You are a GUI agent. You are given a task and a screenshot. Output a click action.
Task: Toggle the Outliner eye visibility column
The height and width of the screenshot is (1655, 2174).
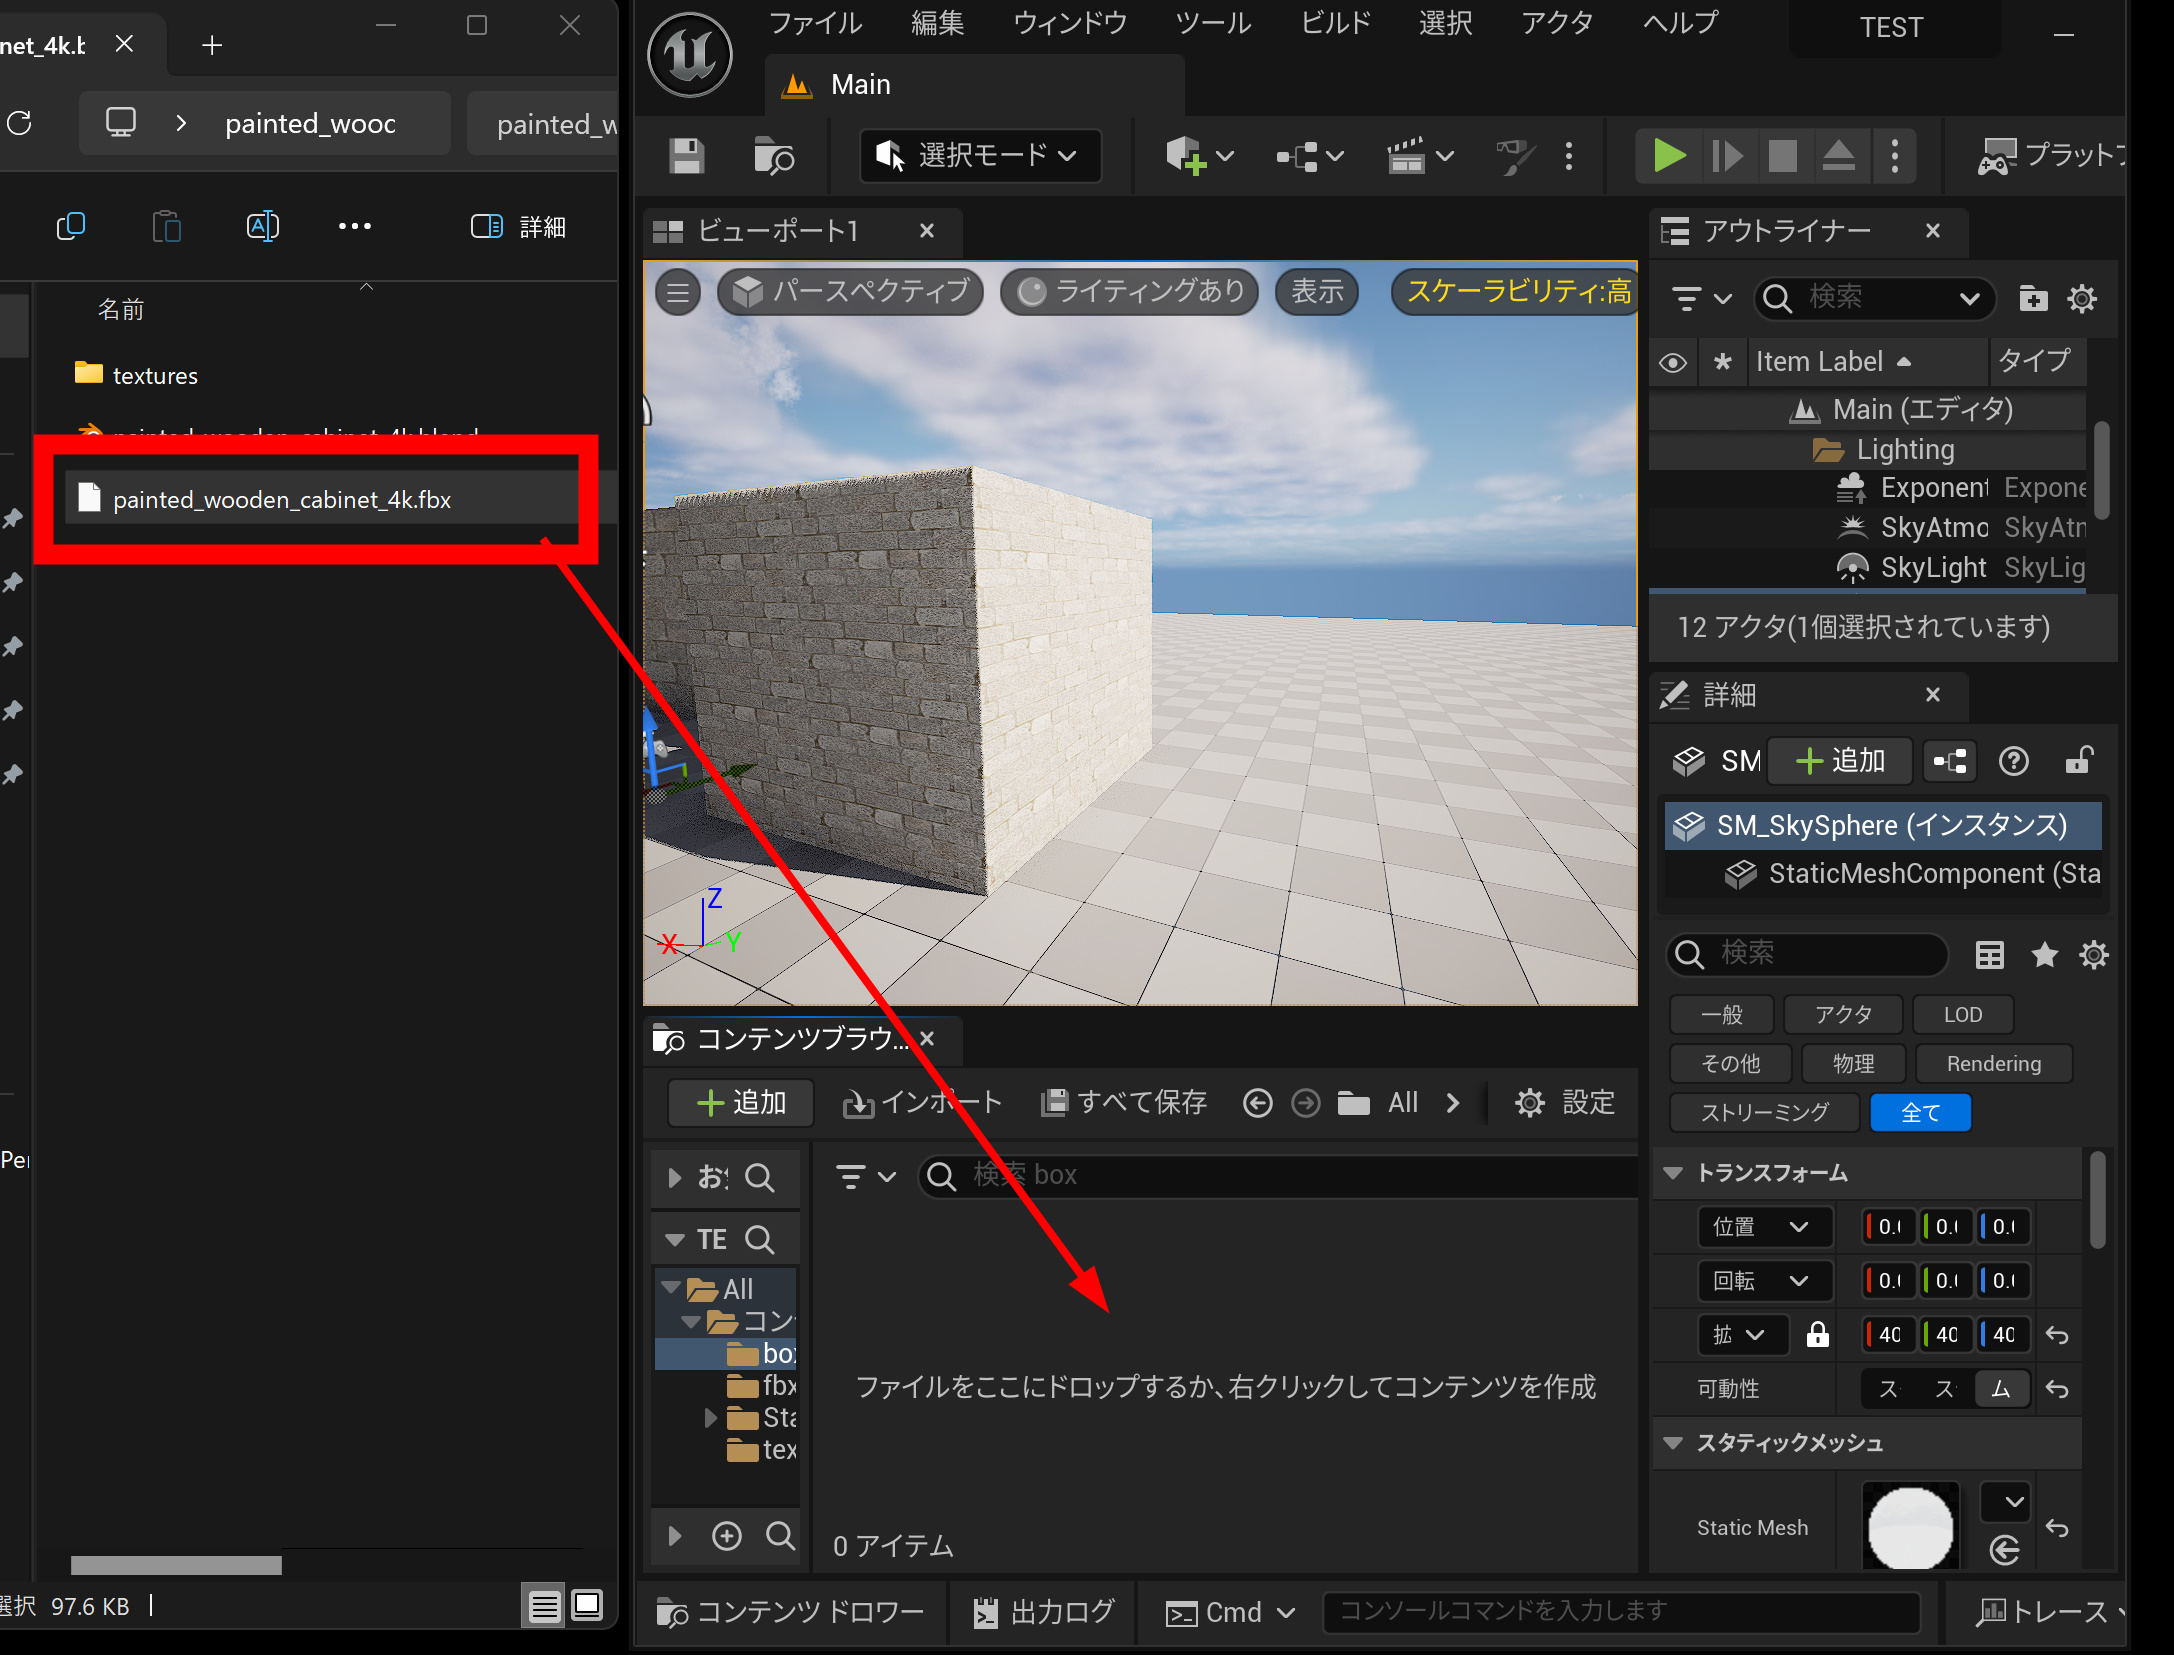pos(1673,362)
